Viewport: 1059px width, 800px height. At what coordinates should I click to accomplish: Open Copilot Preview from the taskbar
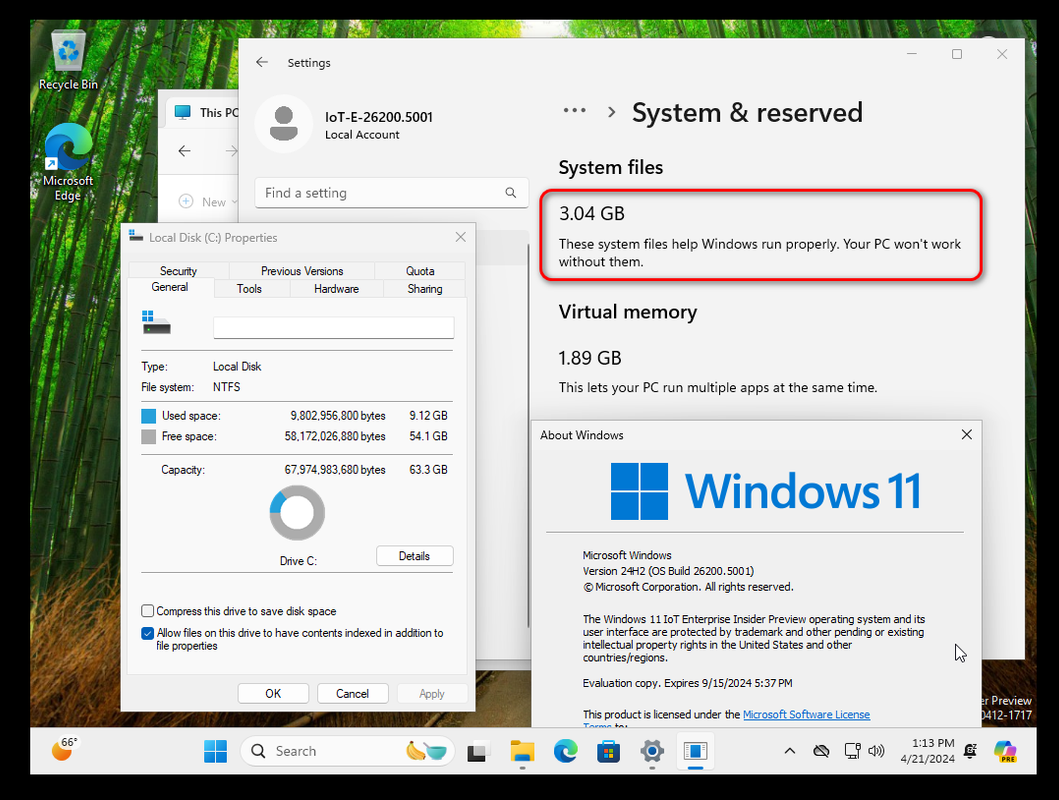(x=1005, y=751)
